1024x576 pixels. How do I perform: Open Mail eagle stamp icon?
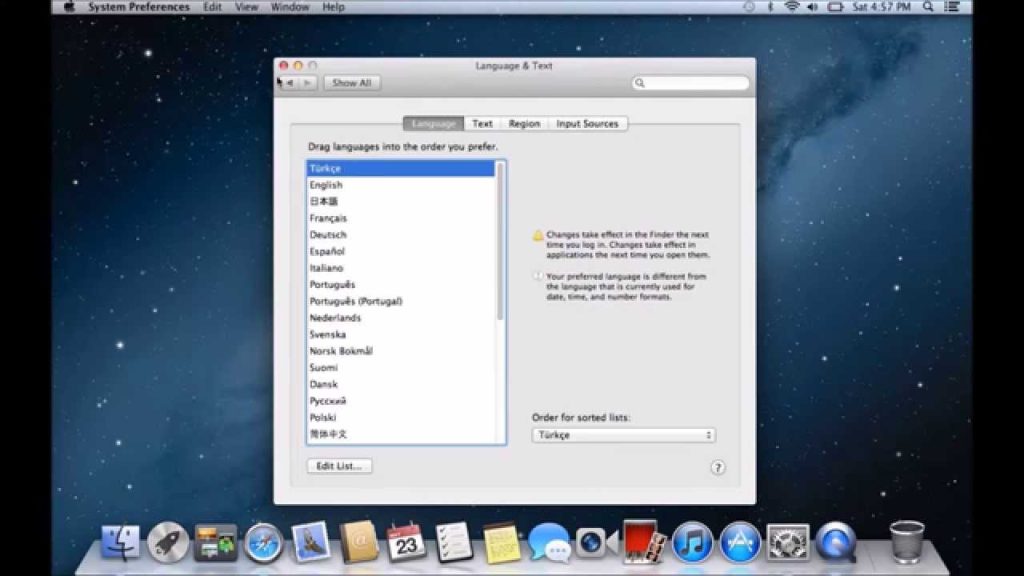pyautogui.click(x=311, y=541)
